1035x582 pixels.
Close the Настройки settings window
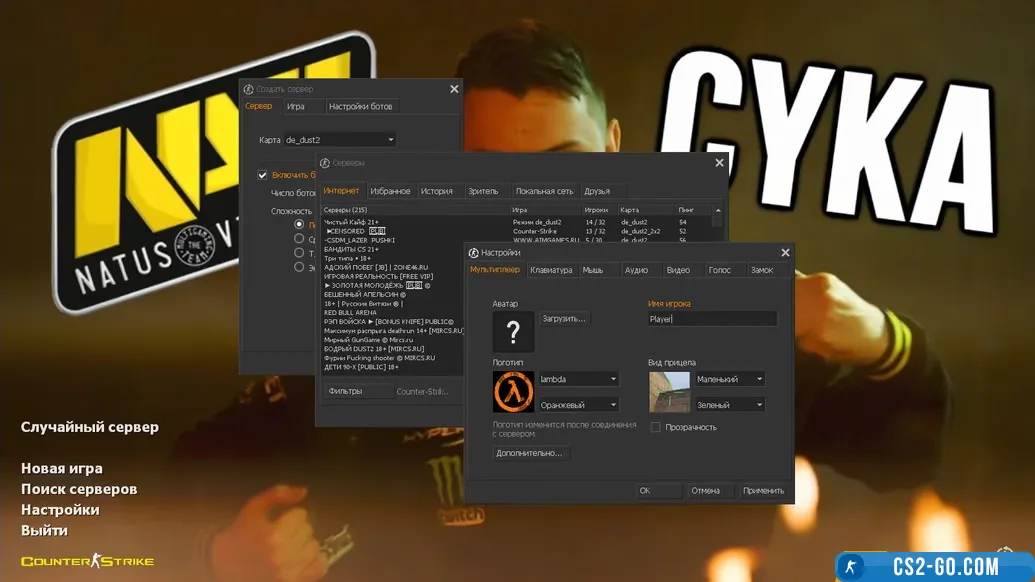click(785, 253)
